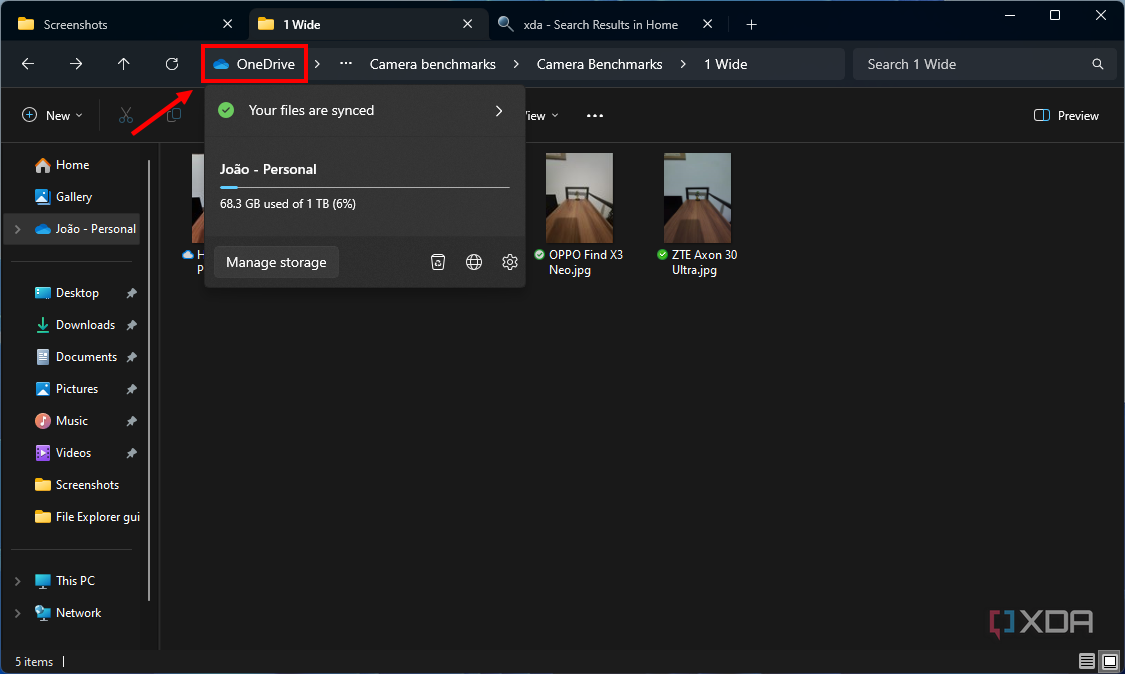Open OneDrive settings via the gear icon

click(x=510, y=262)
